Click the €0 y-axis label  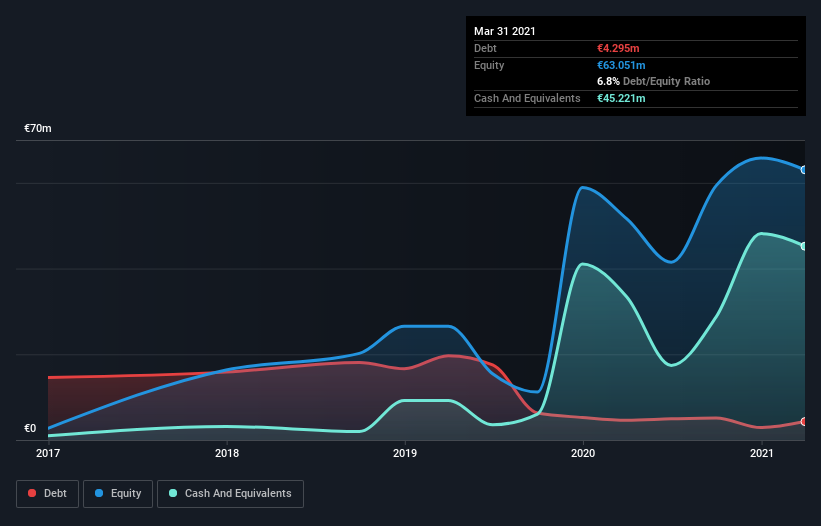pos(30,428)
